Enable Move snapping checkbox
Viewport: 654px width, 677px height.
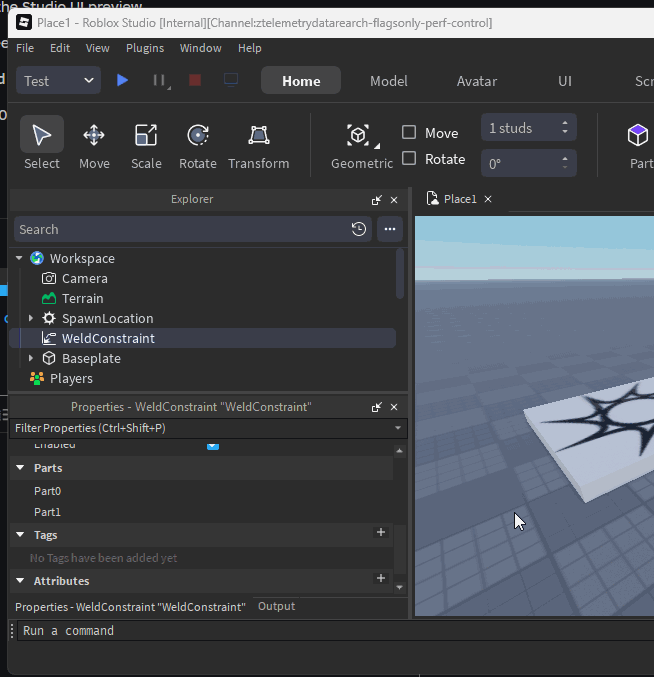click(409, 132)
